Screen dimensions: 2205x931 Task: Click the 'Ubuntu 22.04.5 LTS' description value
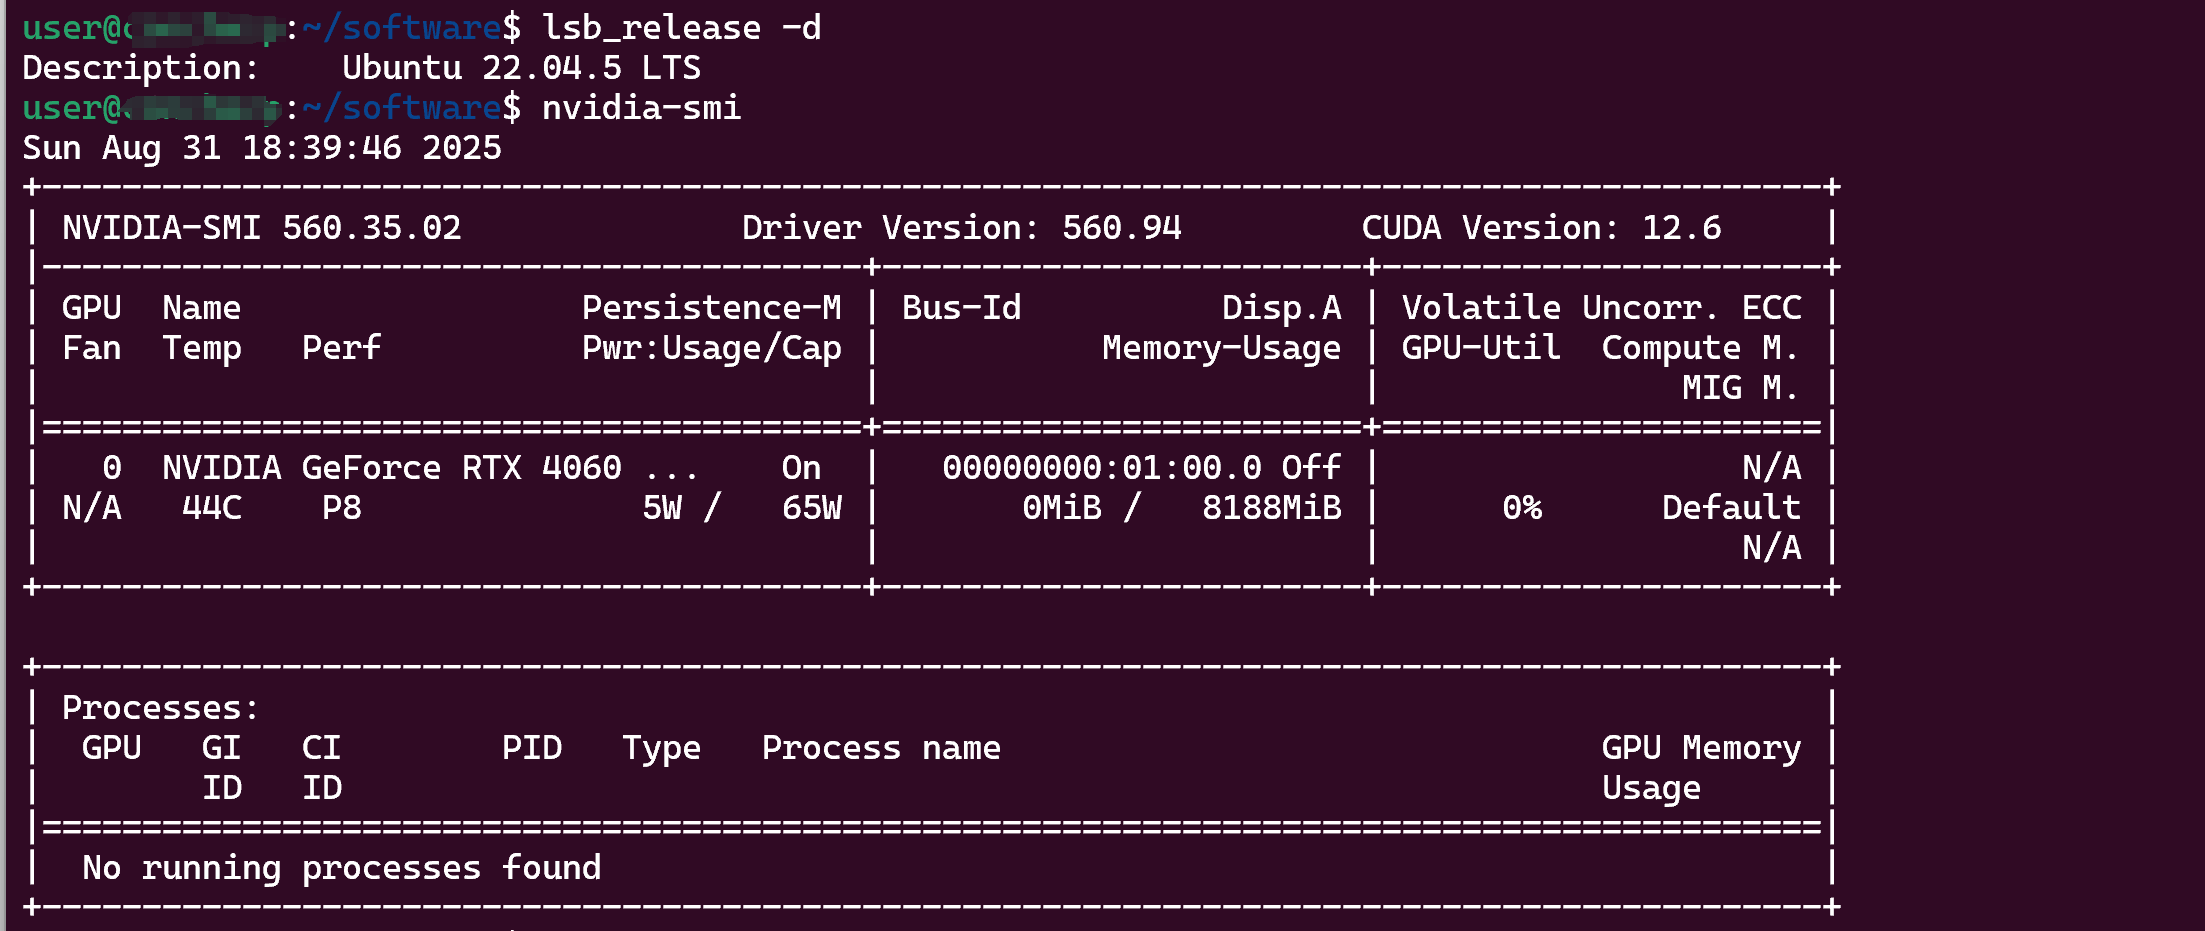pyautogui.click(x=521, y=68)
